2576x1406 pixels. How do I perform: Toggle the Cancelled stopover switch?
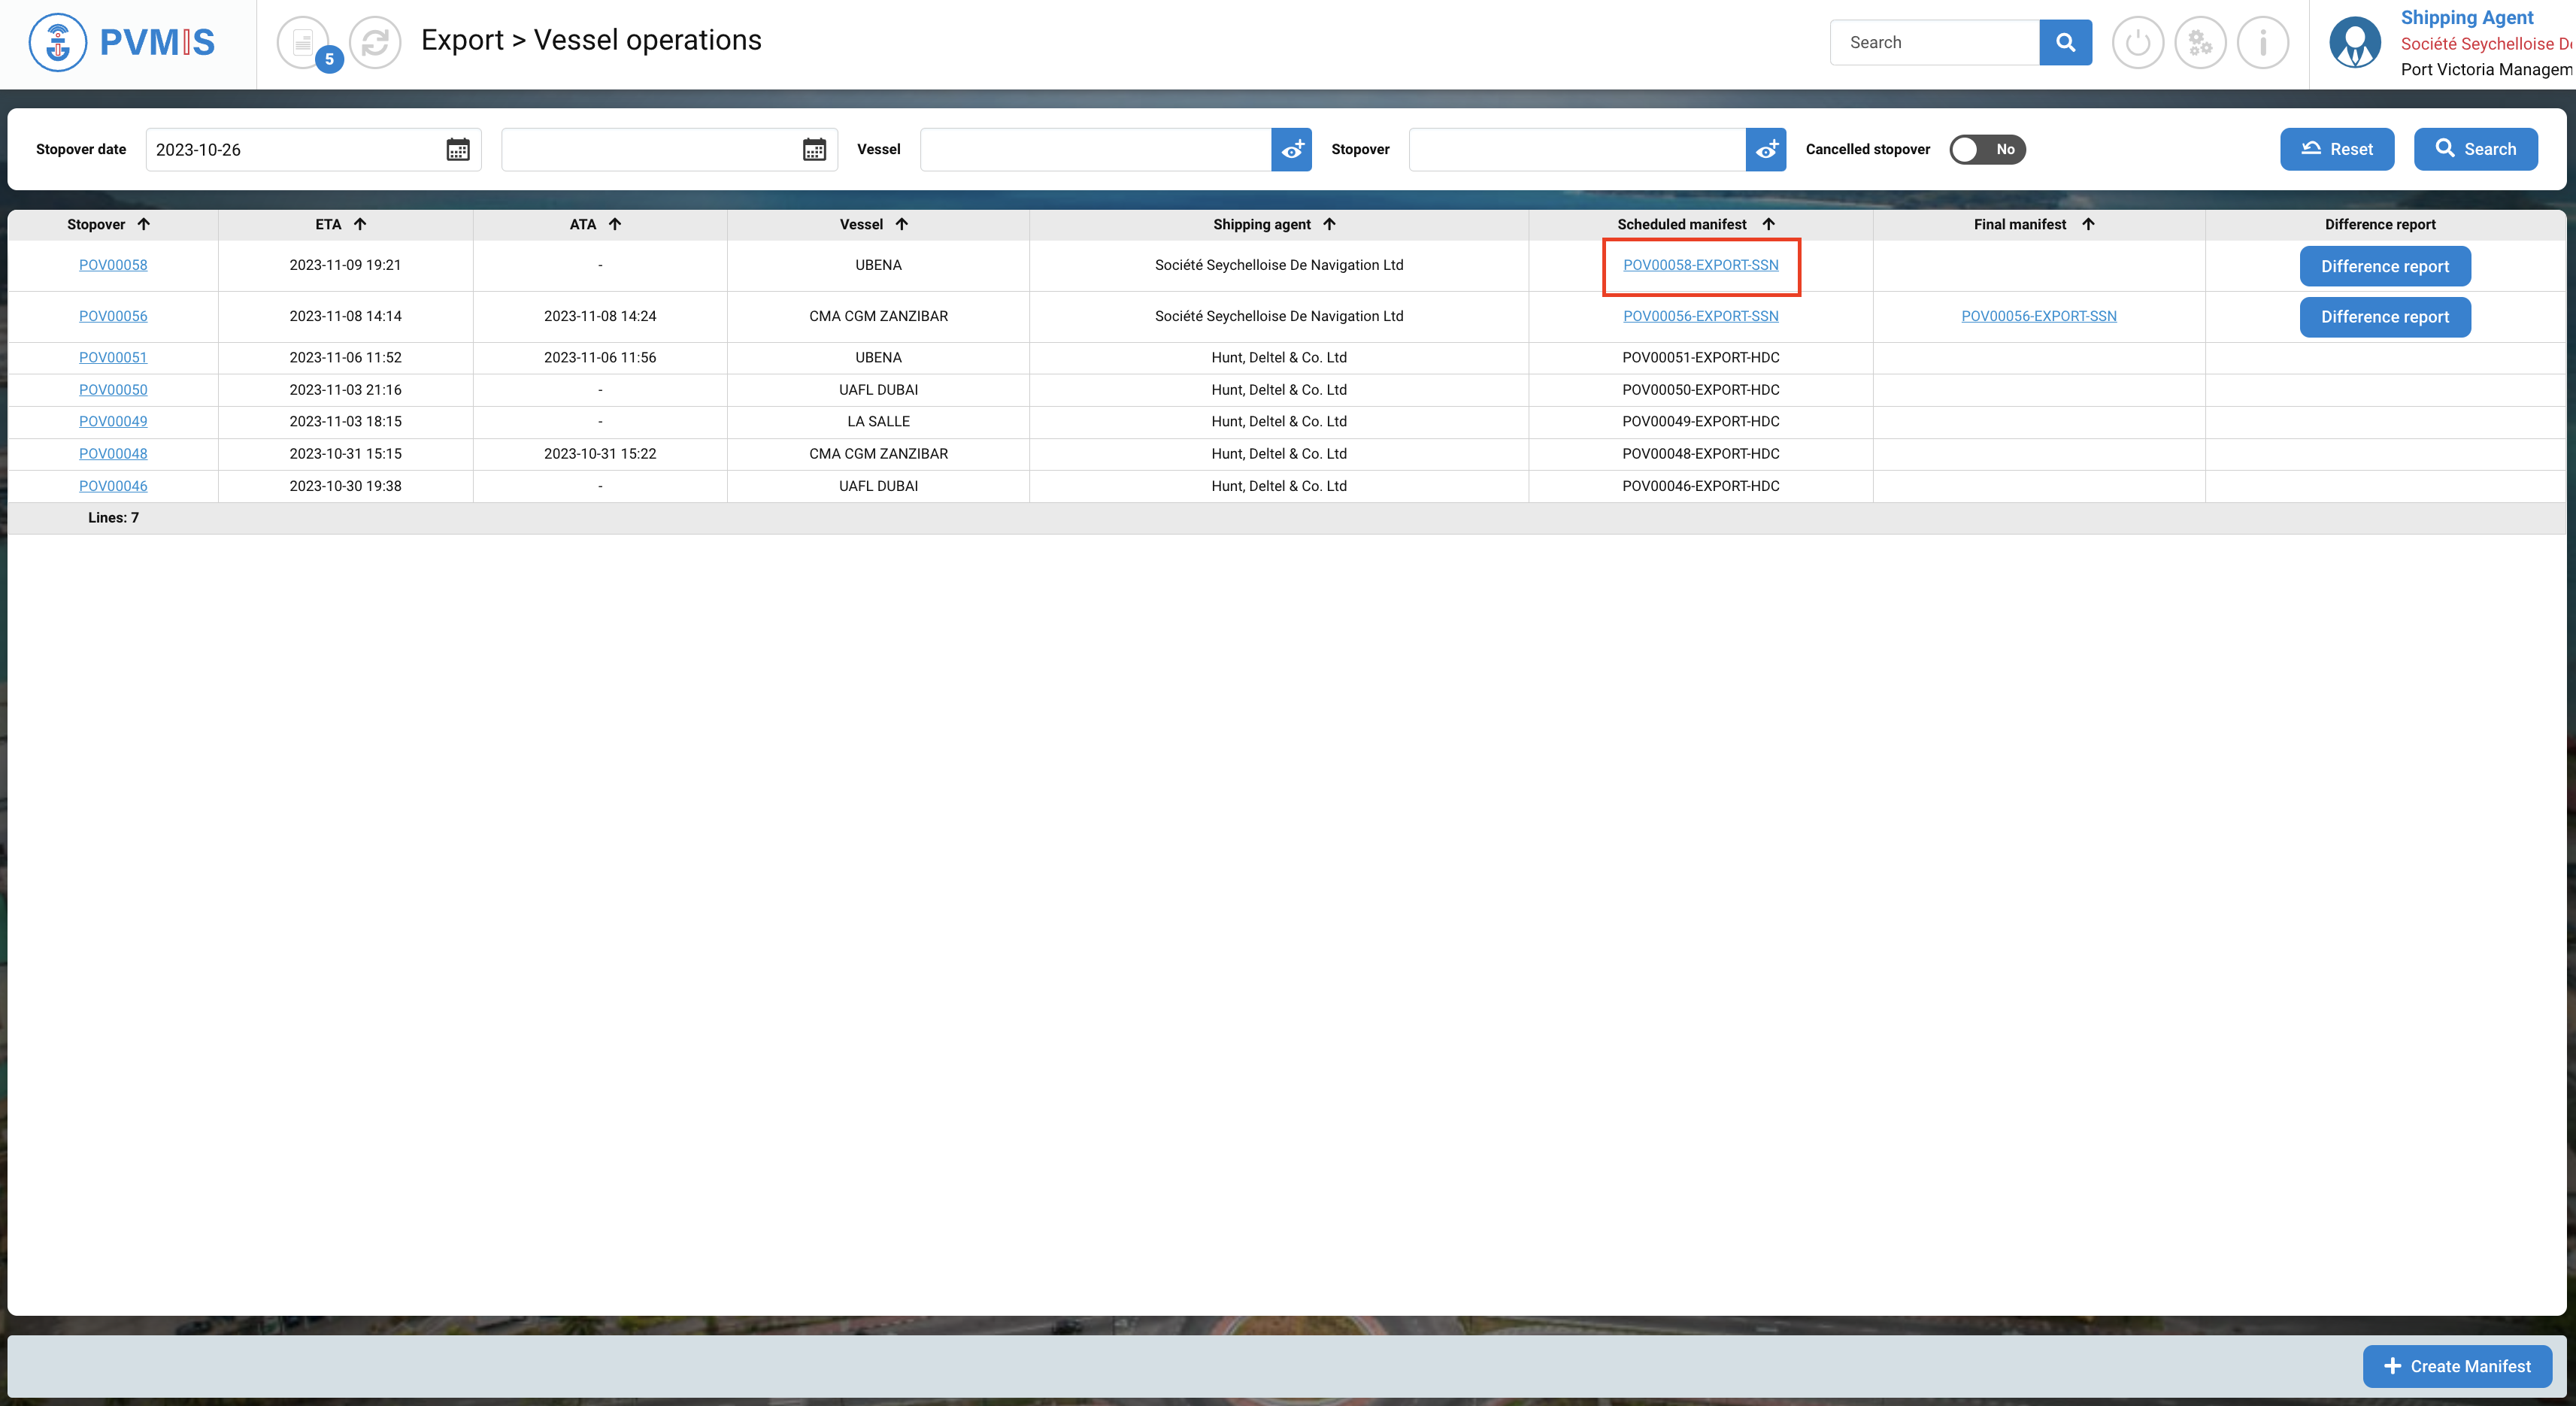point(1987,149)
